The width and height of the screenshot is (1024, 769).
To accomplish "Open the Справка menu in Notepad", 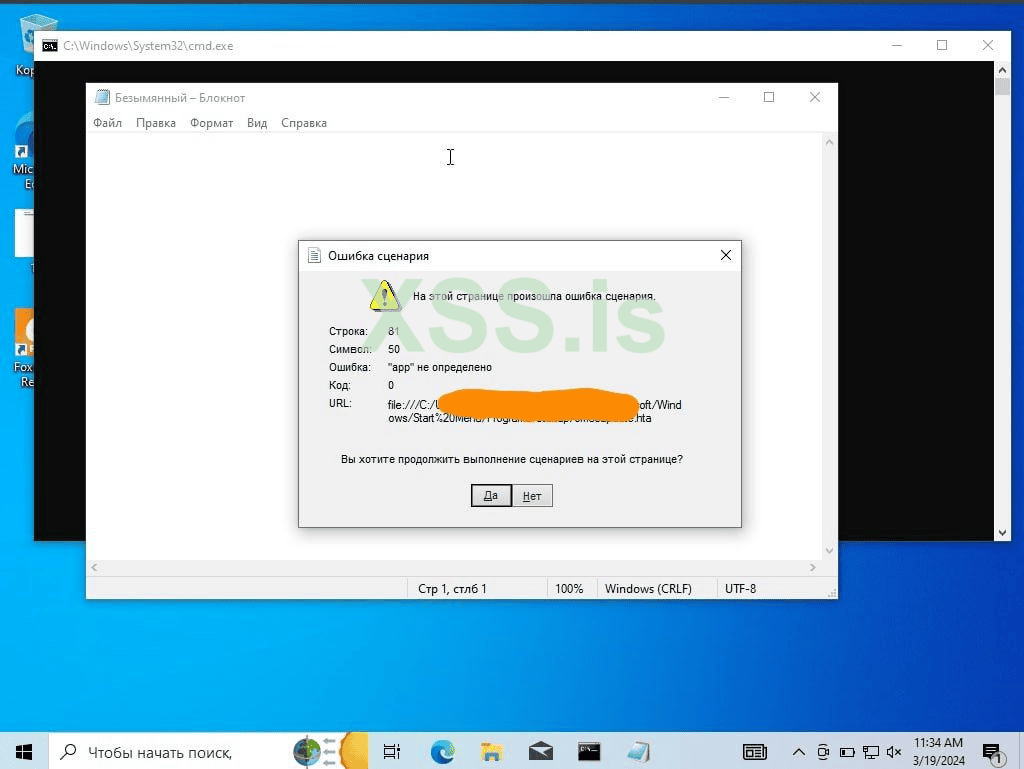I will (304, 123).
